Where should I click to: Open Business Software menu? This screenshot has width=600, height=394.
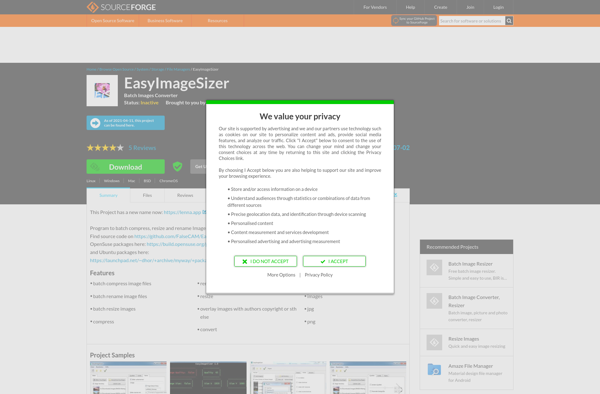click(x=165, y=21)
